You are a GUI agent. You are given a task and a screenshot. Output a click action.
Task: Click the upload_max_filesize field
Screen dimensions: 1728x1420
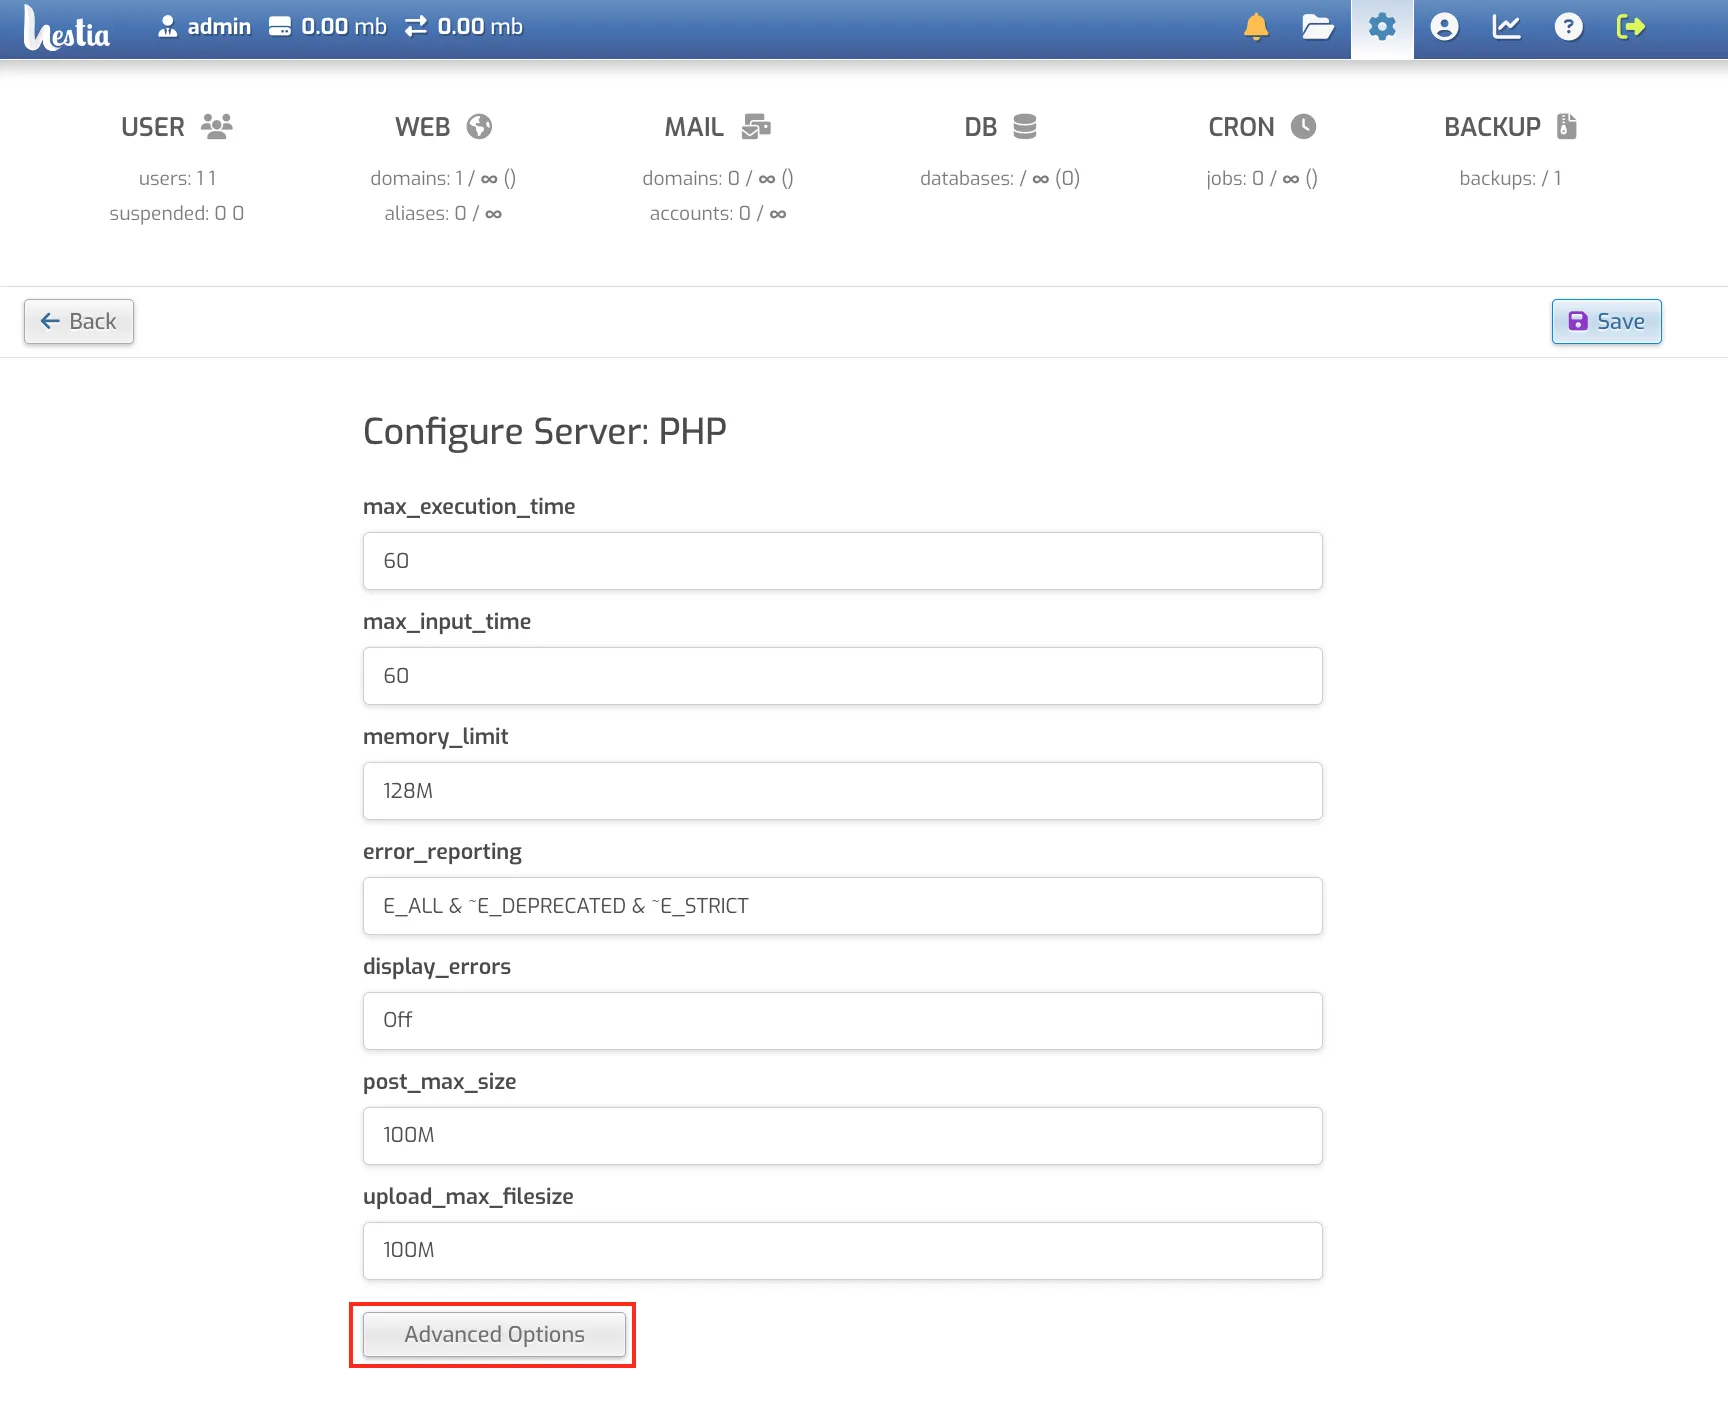pyautogui.click(x=842, y=1251)
